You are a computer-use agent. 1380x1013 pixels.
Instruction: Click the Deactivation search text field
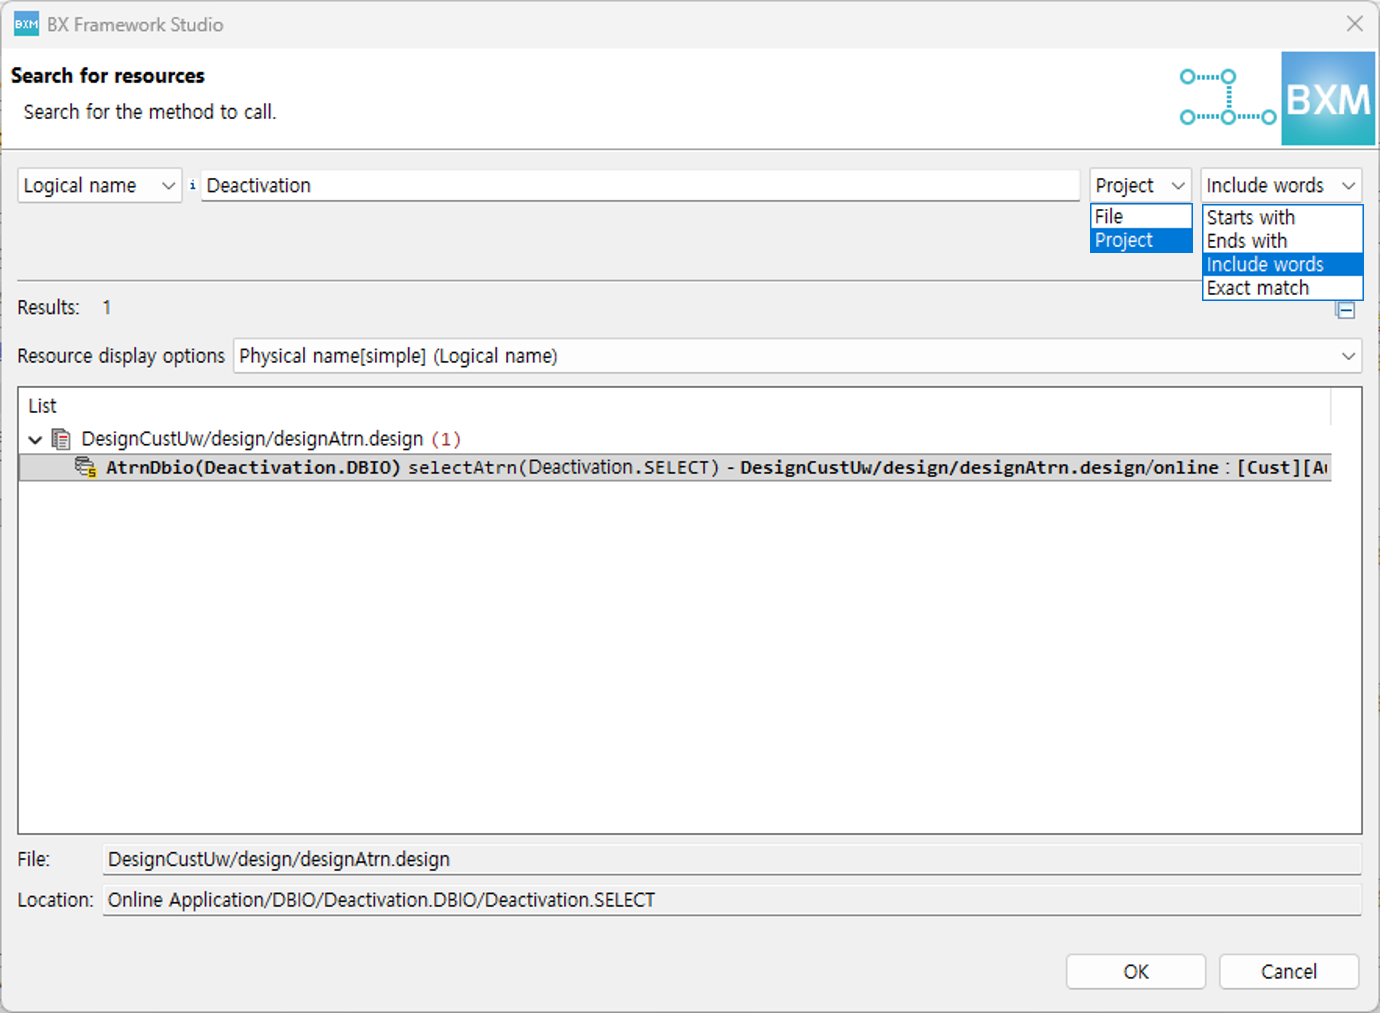point(640,186)
